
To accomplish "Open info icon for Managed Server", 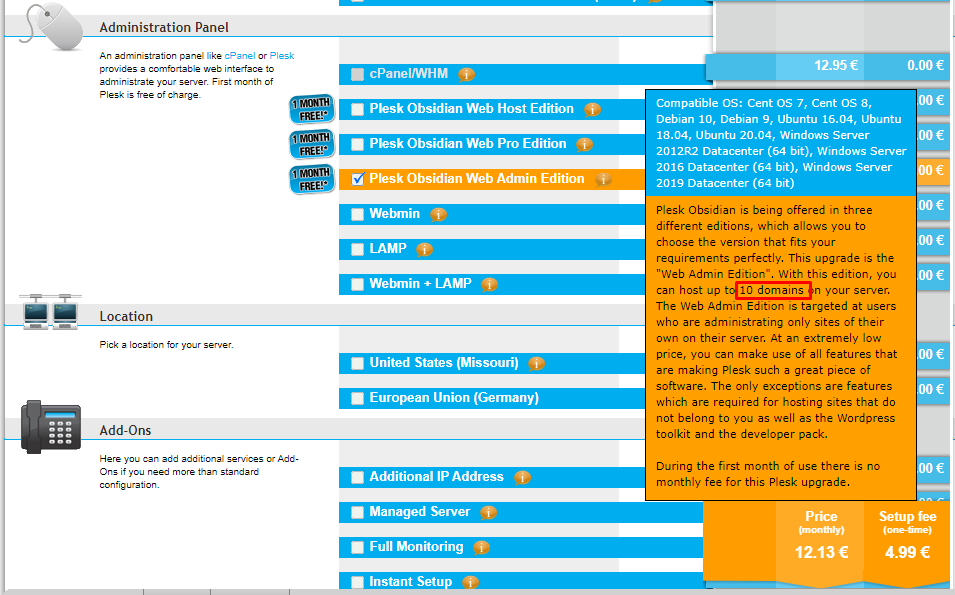I will coord(488,513).
